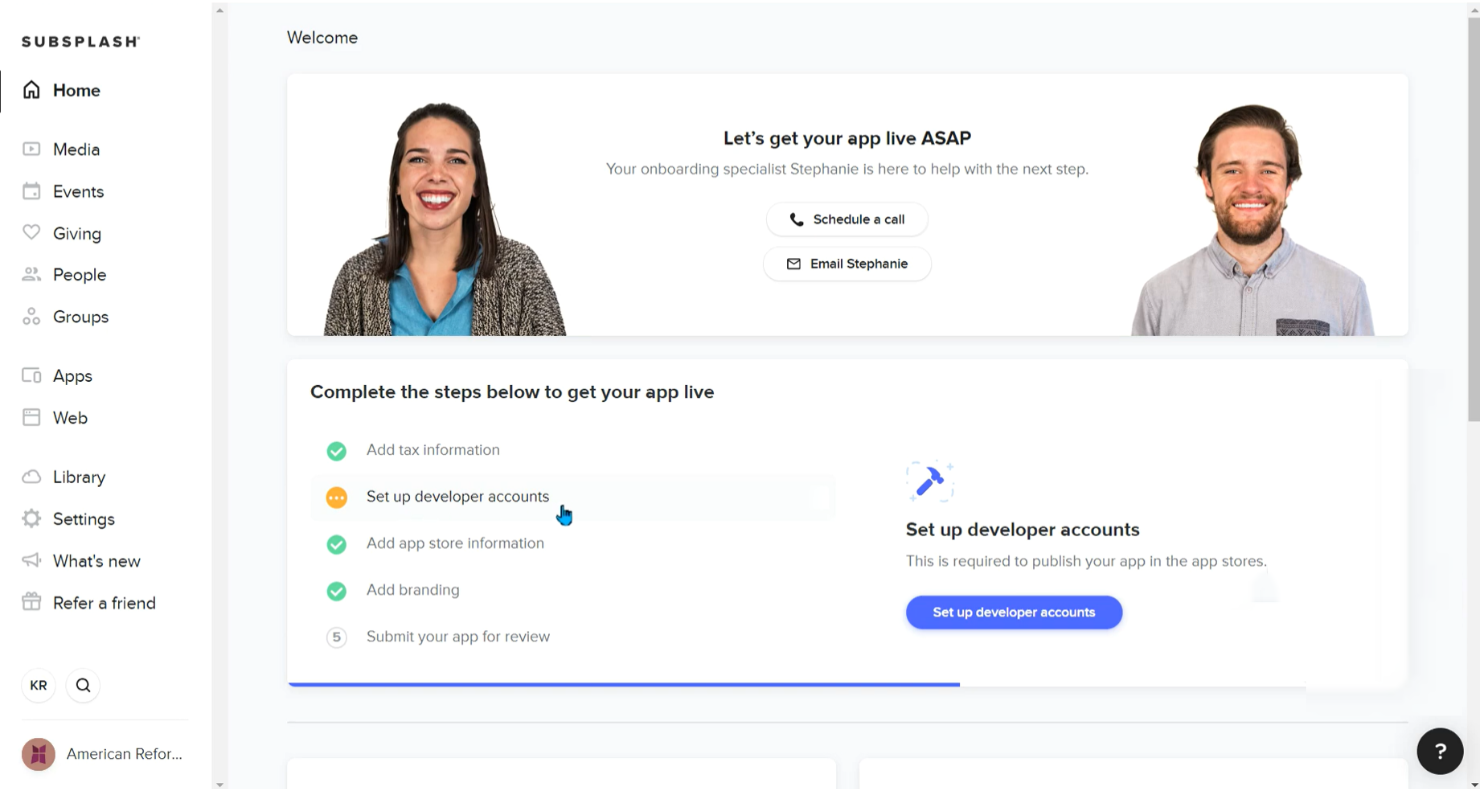Select Submit your app for review step

[x=458, y=637]
